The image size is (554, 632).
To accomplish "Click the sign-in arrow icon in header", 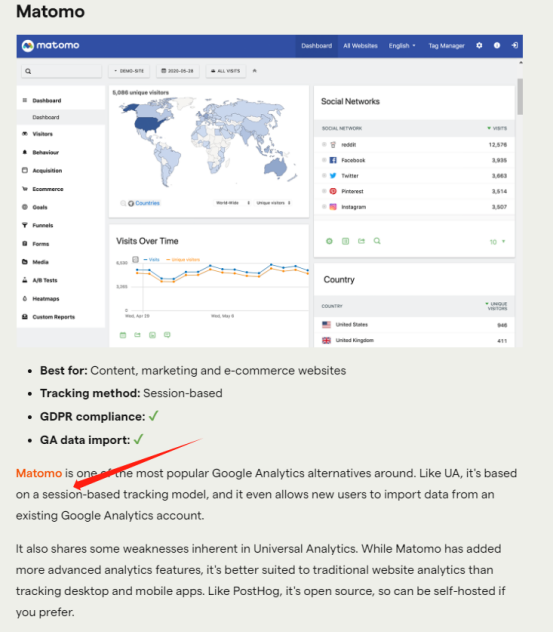I will 514,46.
